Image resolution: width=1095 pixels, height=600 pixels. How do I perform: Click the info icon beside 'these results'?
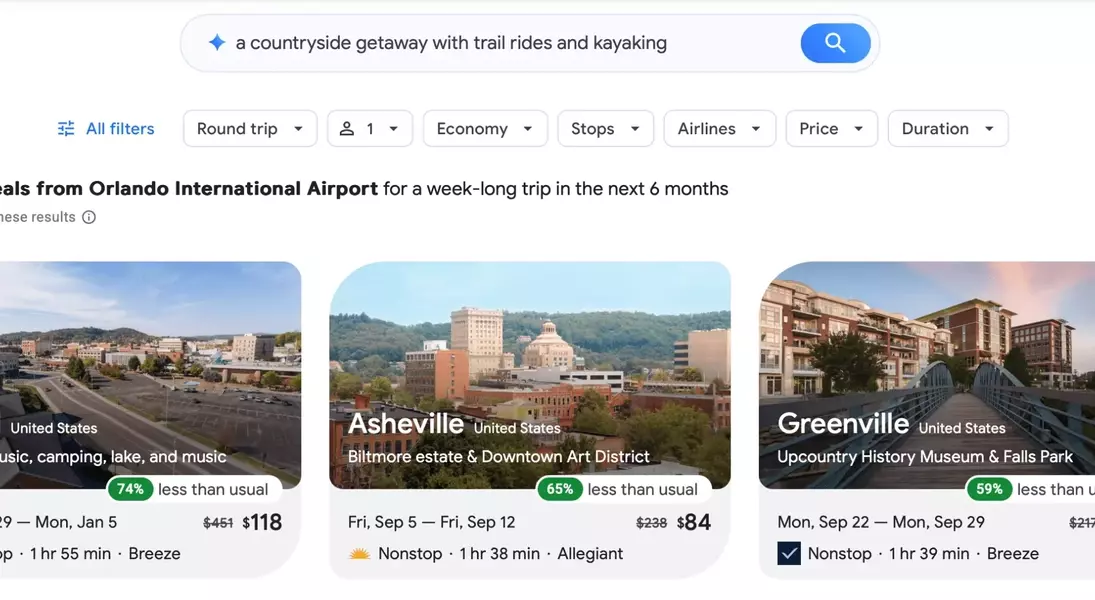[x=89, y=217]
